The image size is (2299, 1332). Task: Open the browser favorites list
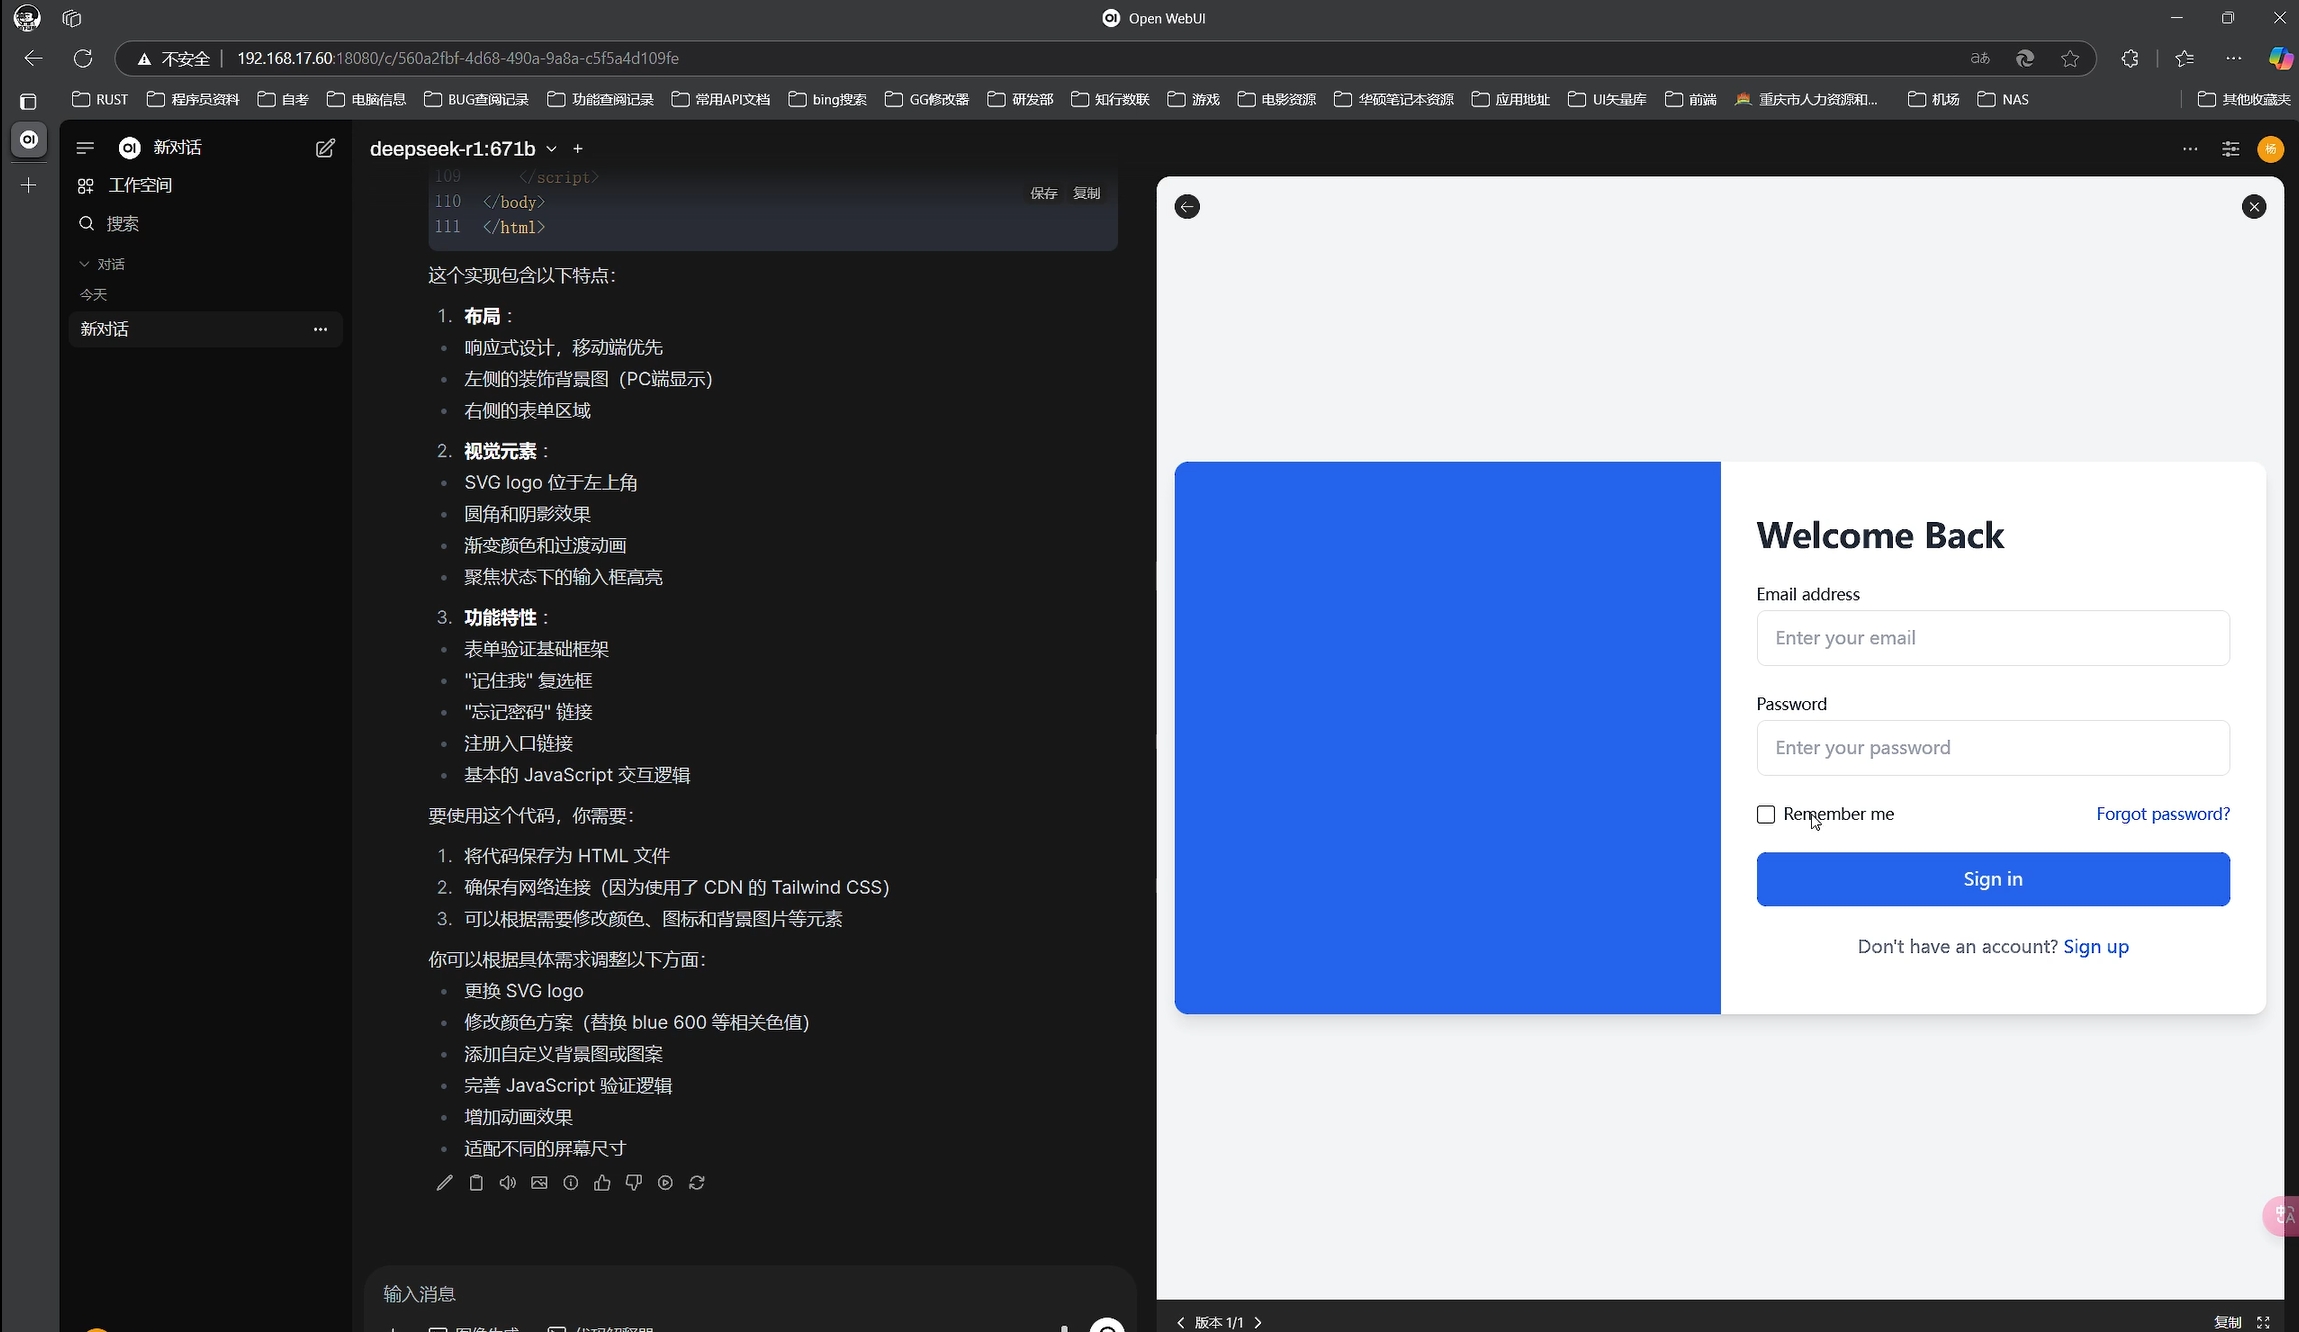(2185, 58)
